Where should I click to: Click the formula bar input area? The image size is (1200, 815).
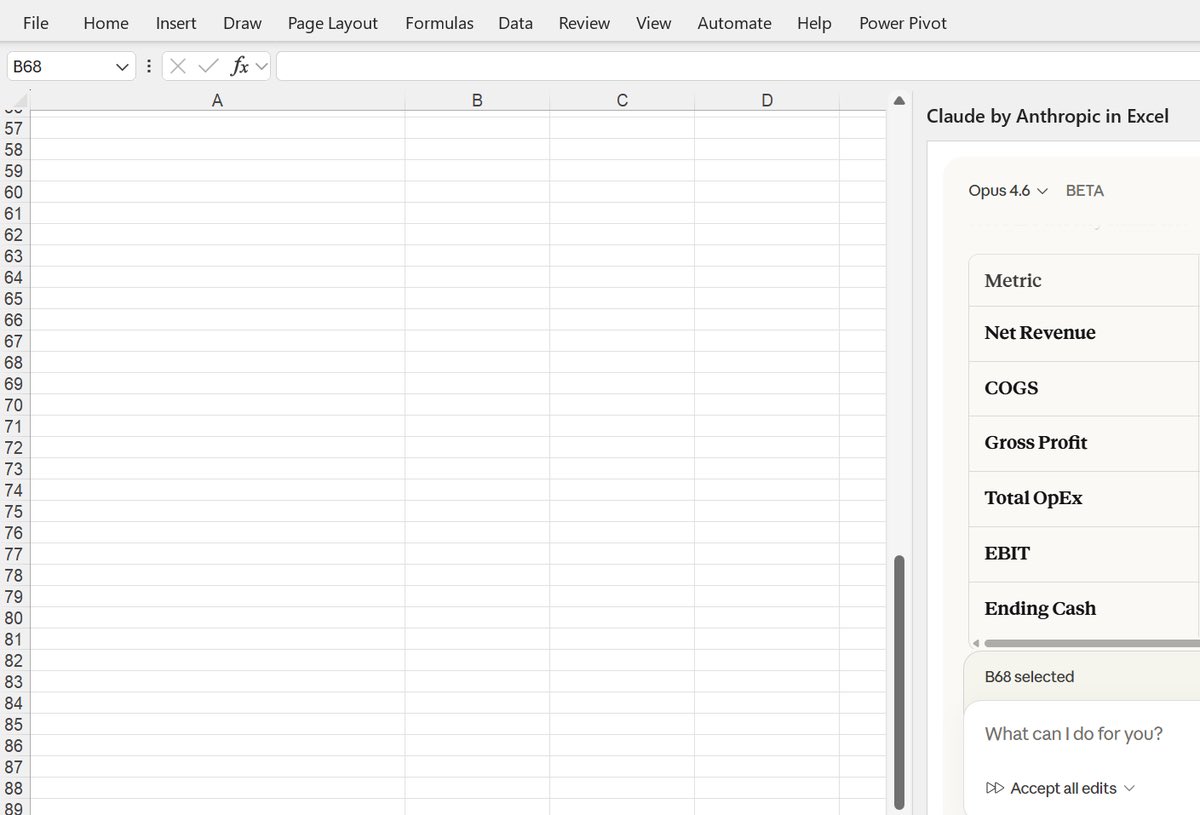coord(738,66)
